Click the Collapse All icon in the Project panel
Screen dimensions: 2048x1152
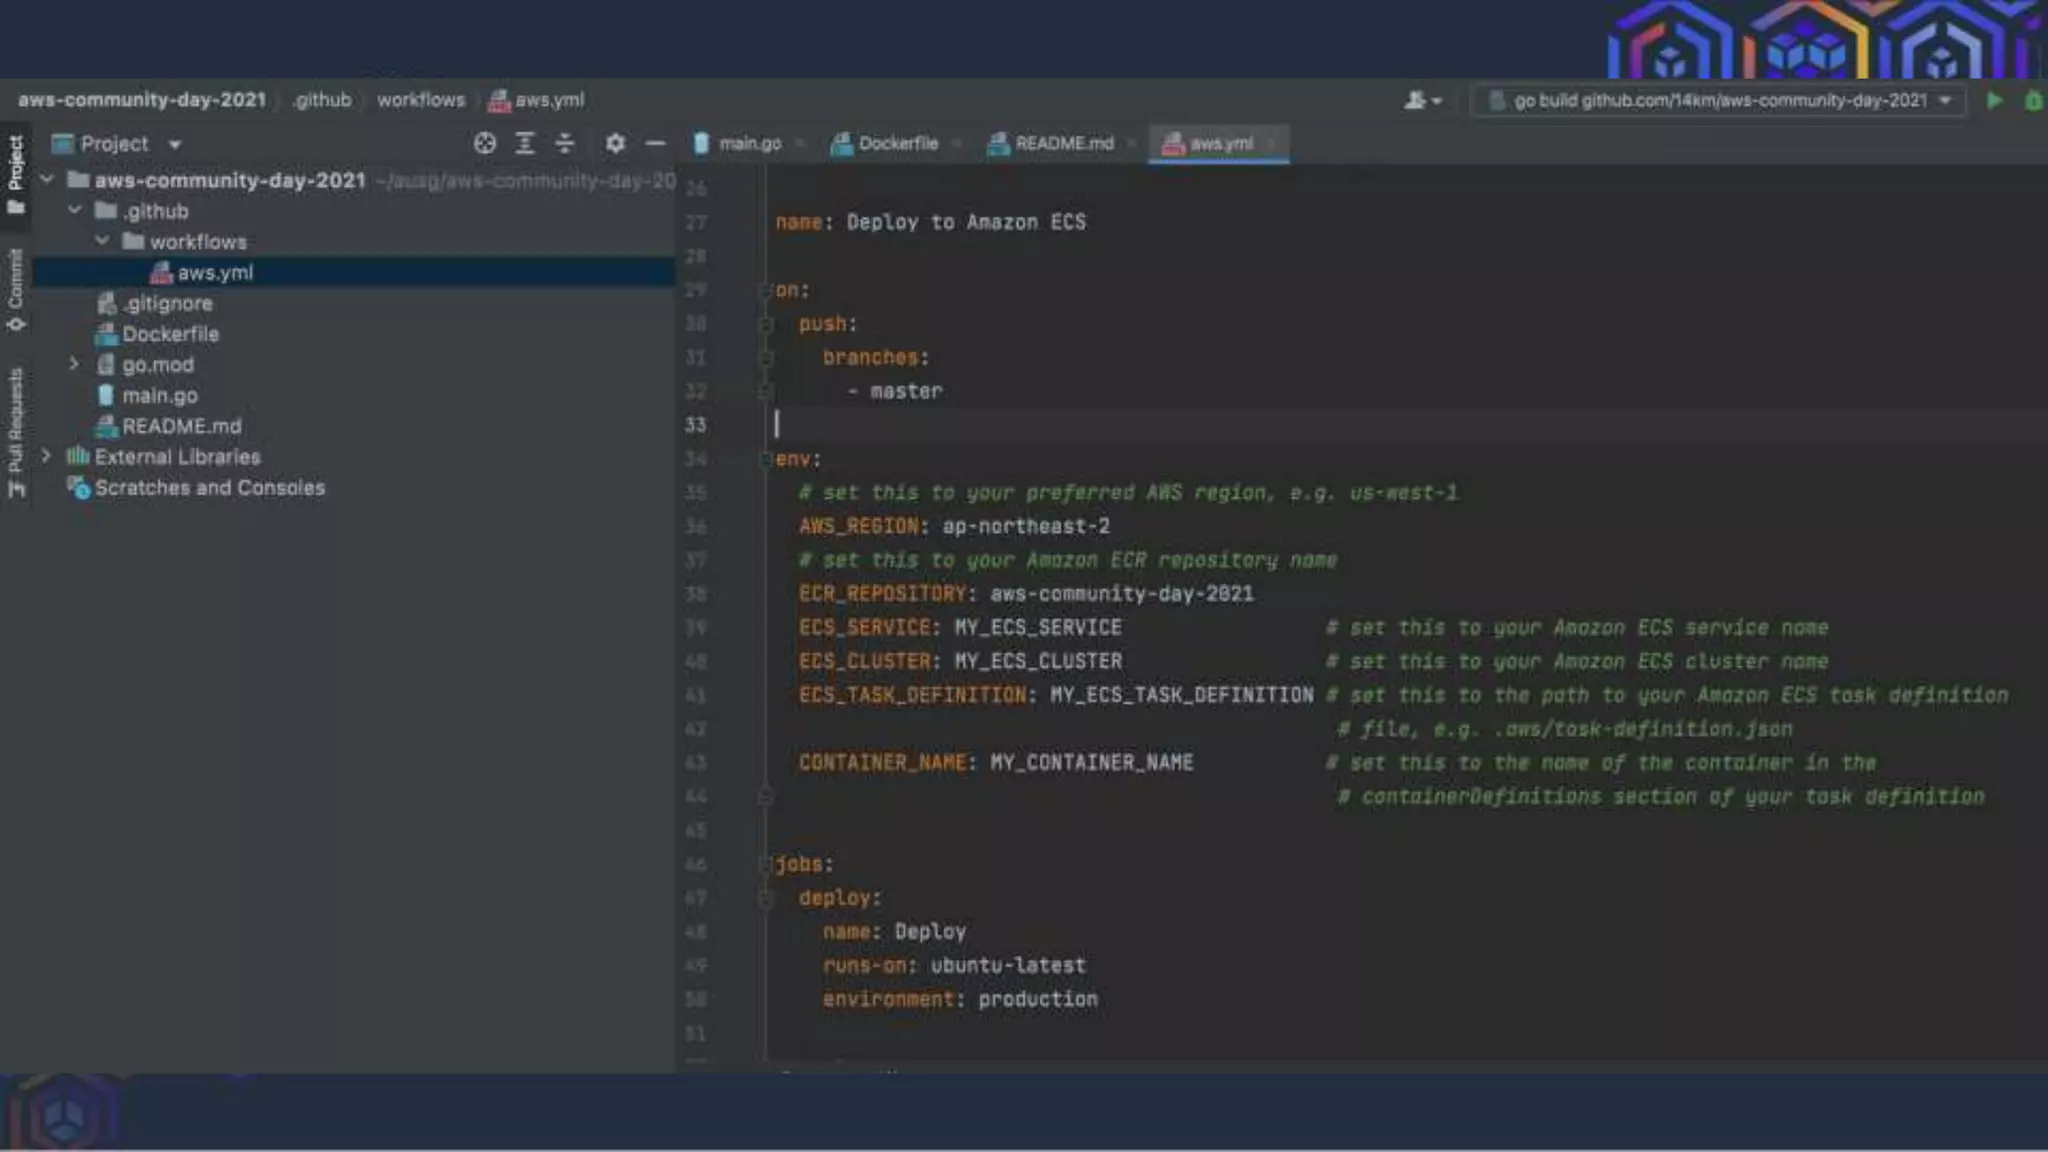565,144
